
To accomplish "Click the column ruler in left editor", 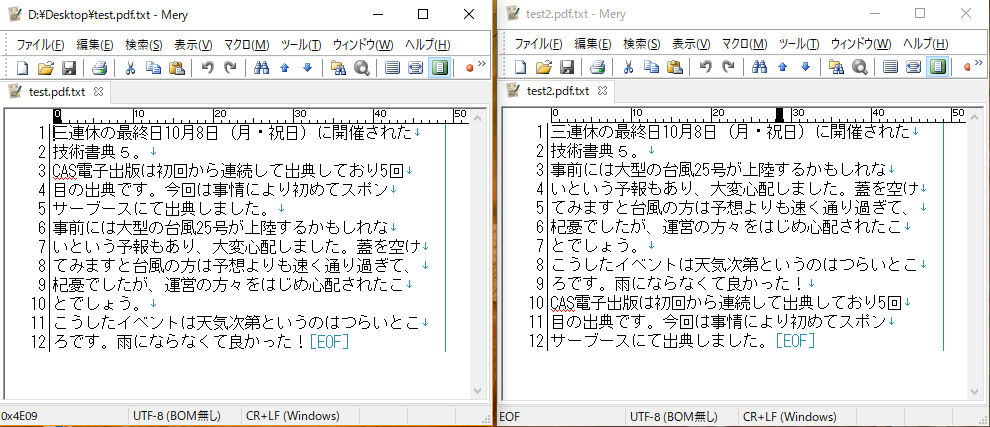I will tap(250, 115).
